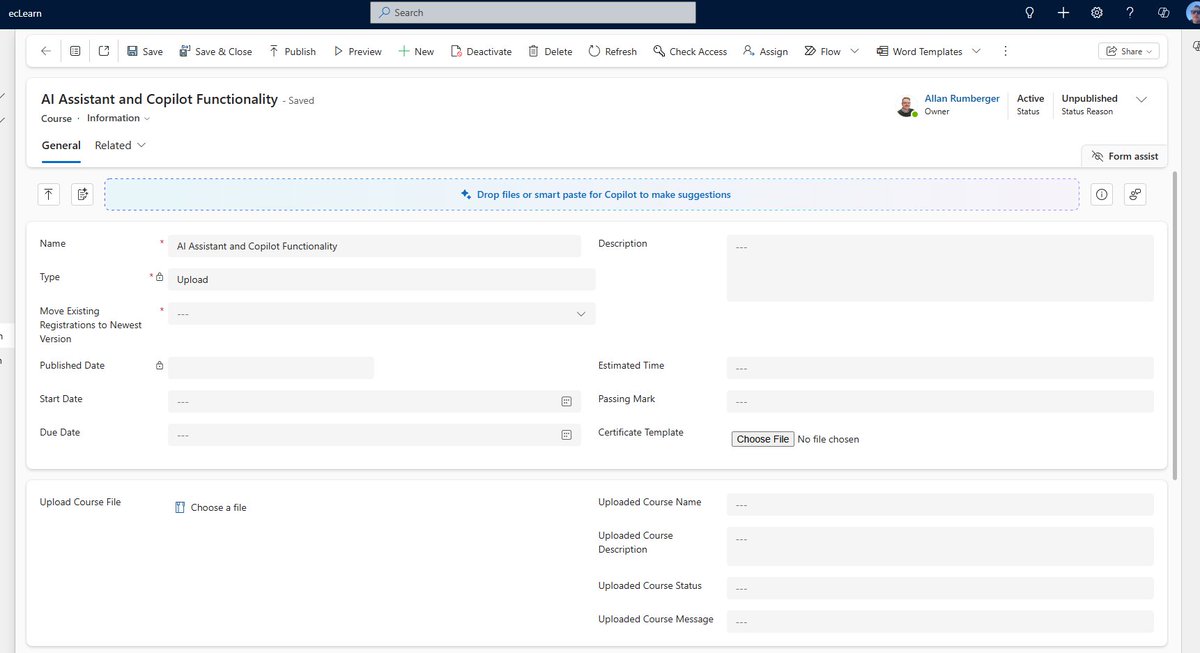
Task: Click the Form assist button
Action: 1125,156
